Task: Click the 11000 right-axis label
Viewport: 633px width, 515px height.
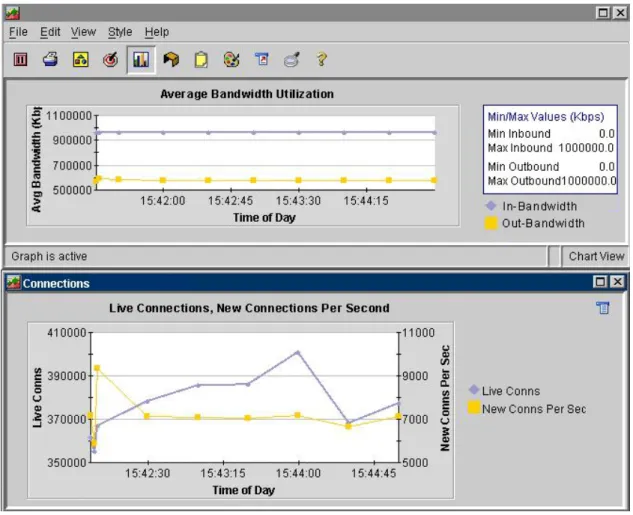Action: point(419,333)
